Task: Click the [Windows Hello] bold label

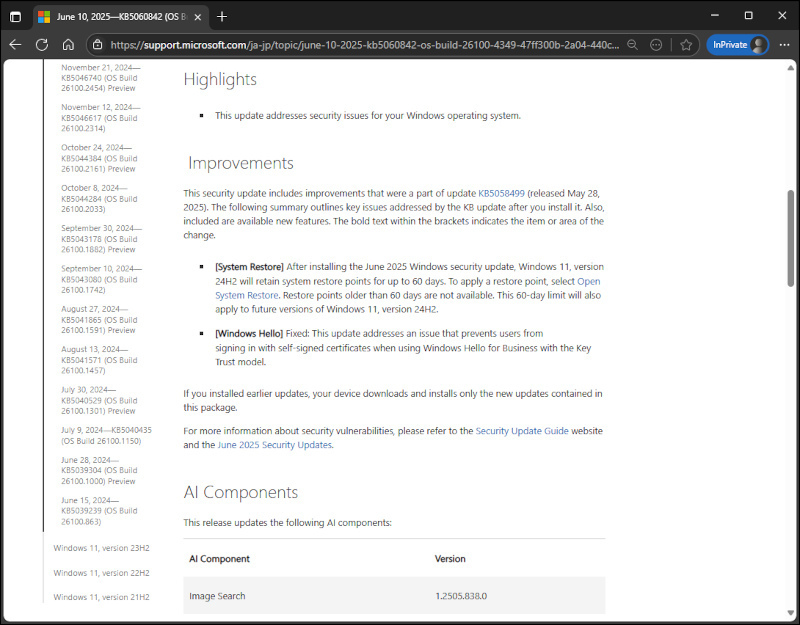Action: pos(248,334)
